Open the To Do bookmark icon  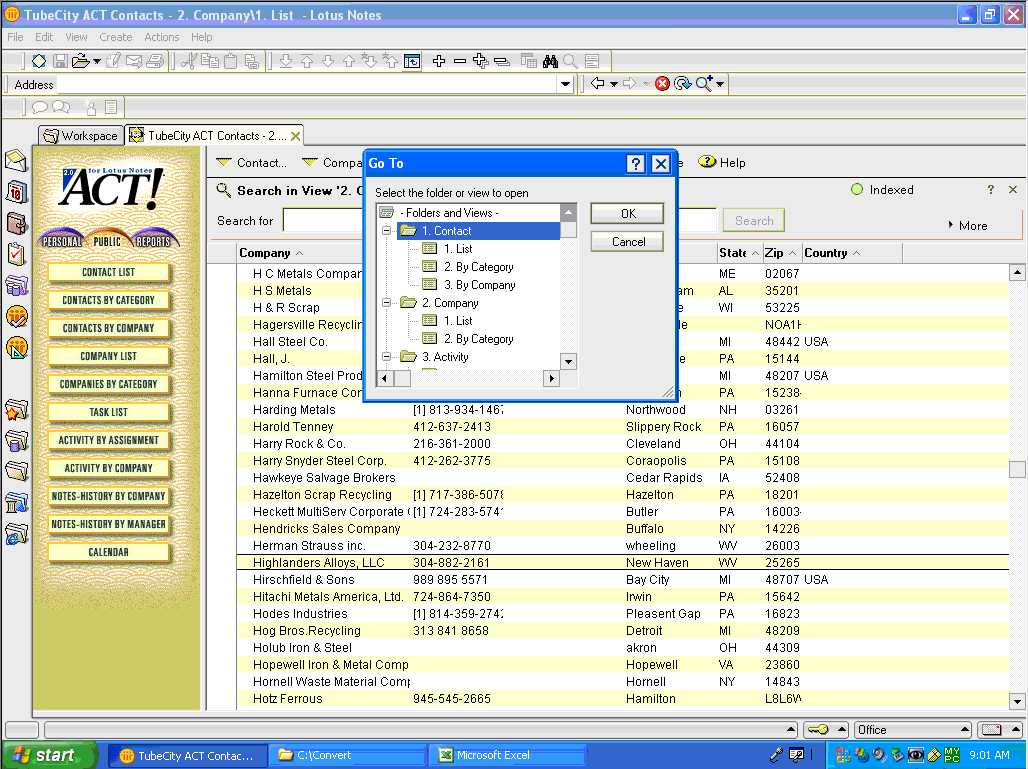pos(16,254)
